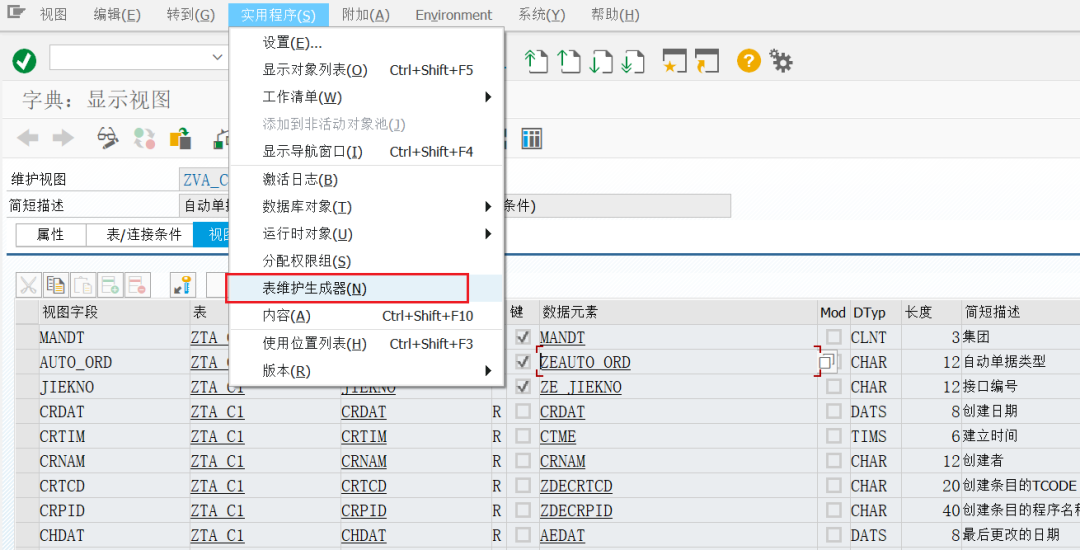
Task: Open the orange question mark Help icon
Action: [749, 61]
